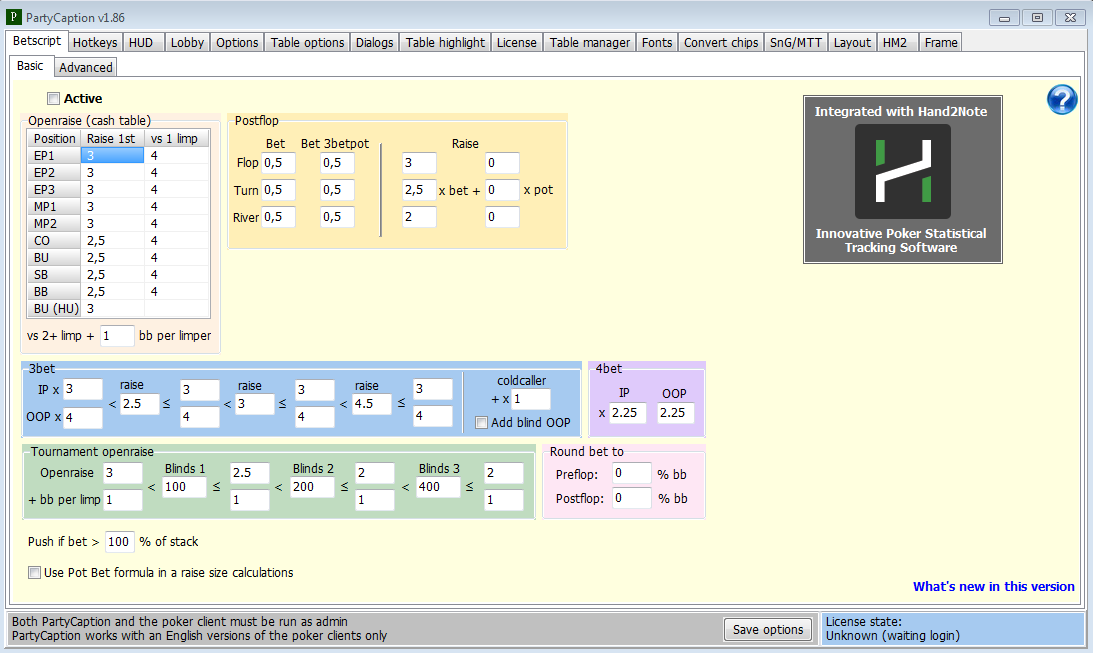This screenshot has height=653, width=1093.
Task: Edit 3bet IP x first field
Action: click(x=83, y=389)
